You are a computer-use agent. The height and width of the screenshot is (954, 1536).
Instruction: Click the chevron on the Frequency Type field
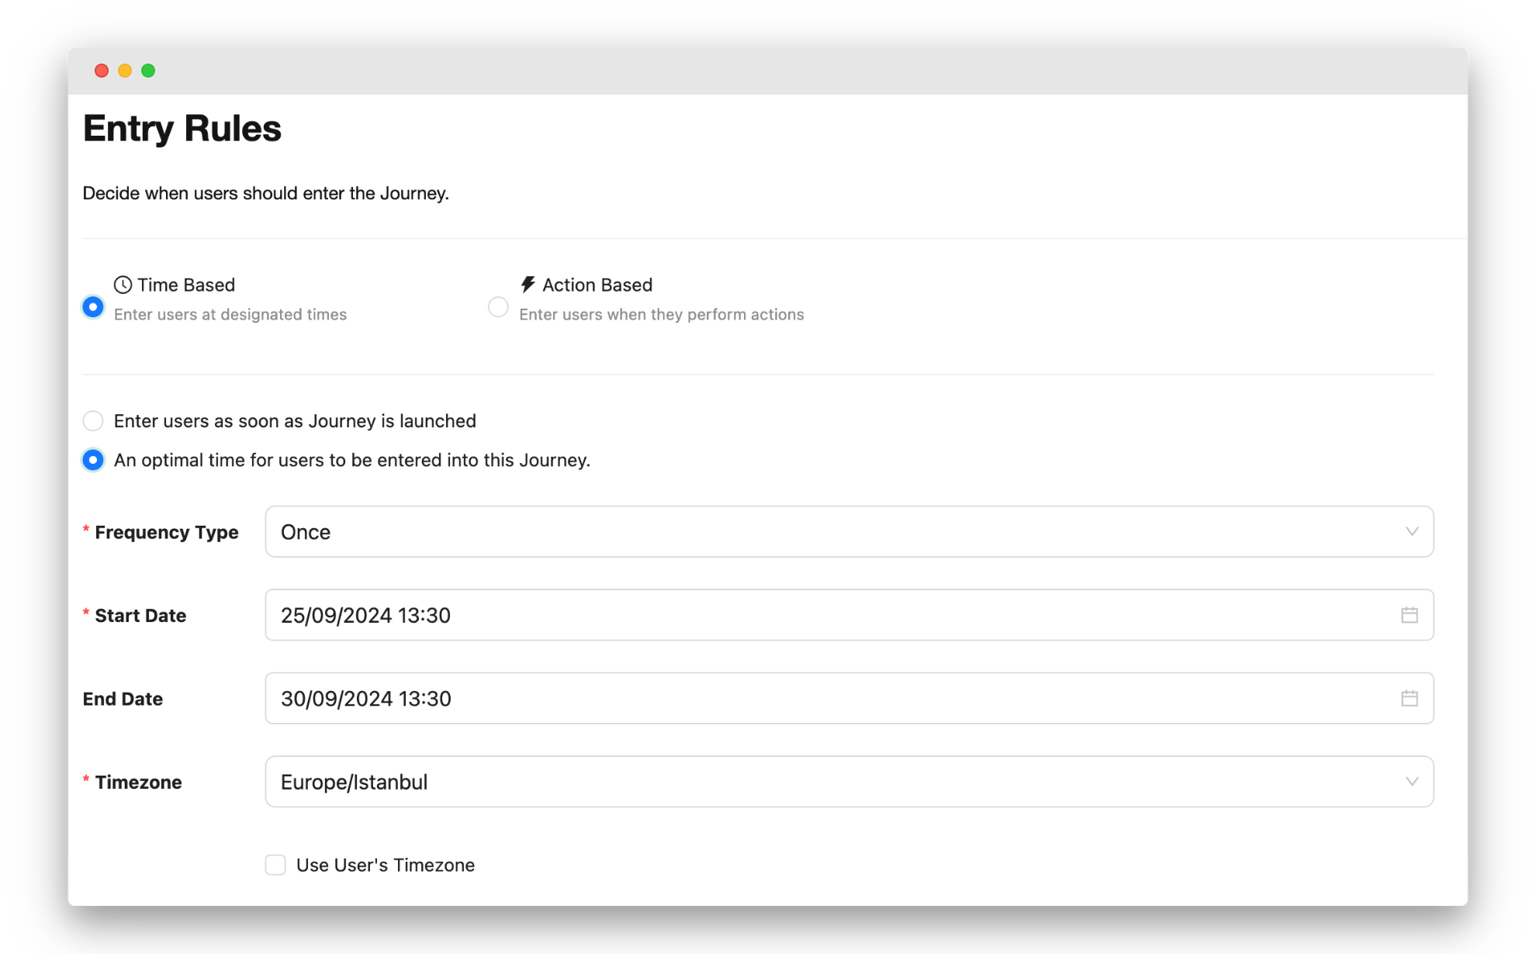[x=1411, y=531]
